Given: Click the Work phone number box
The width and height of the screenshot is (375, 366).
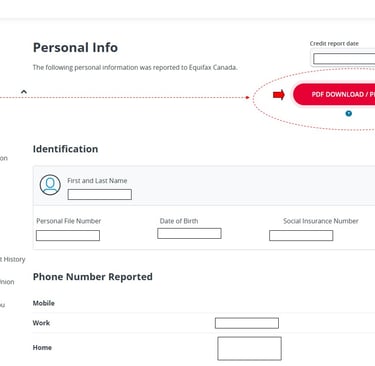Looking at the screenshot, I should pyautogui.click(x=247, y=323).
